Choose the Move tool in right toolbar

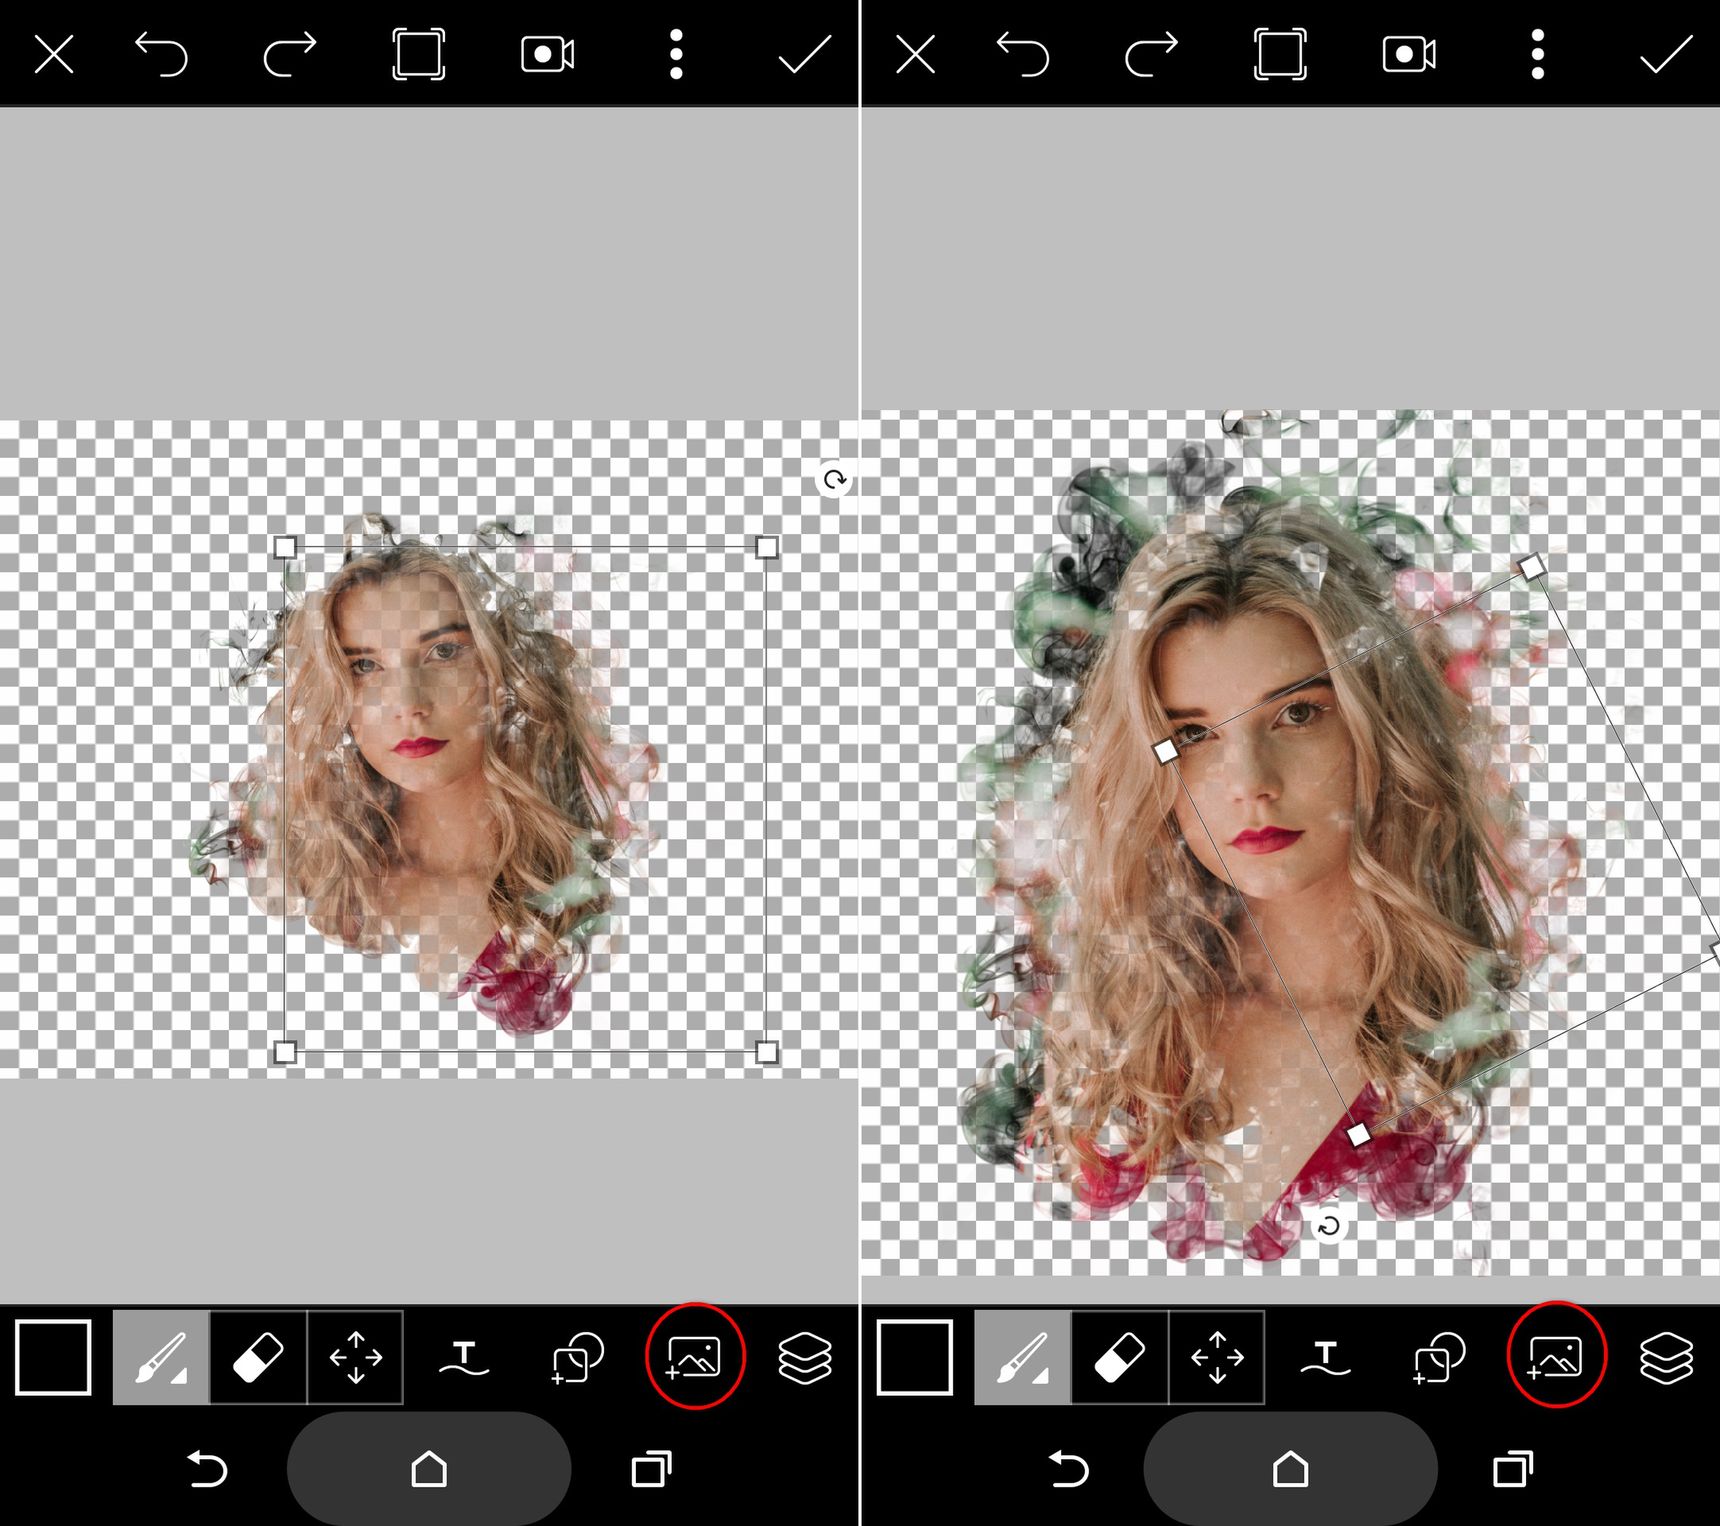point(1217,1357)
